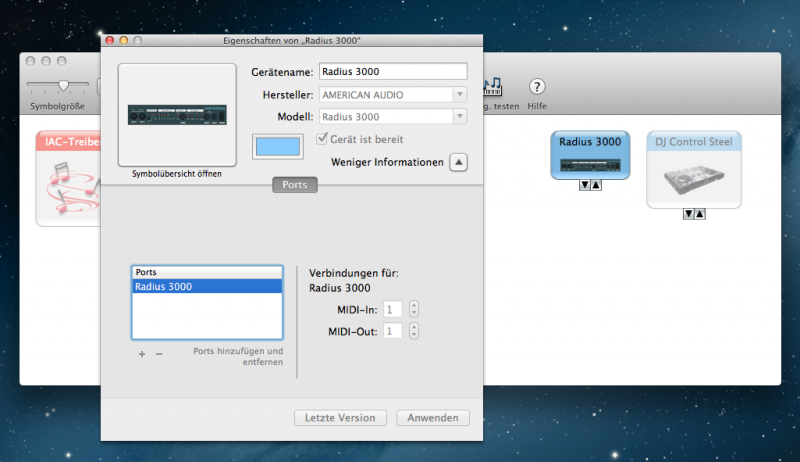800x462 pixels.
Task: Close the MIDI Studio background window
Action: [31, 61]
